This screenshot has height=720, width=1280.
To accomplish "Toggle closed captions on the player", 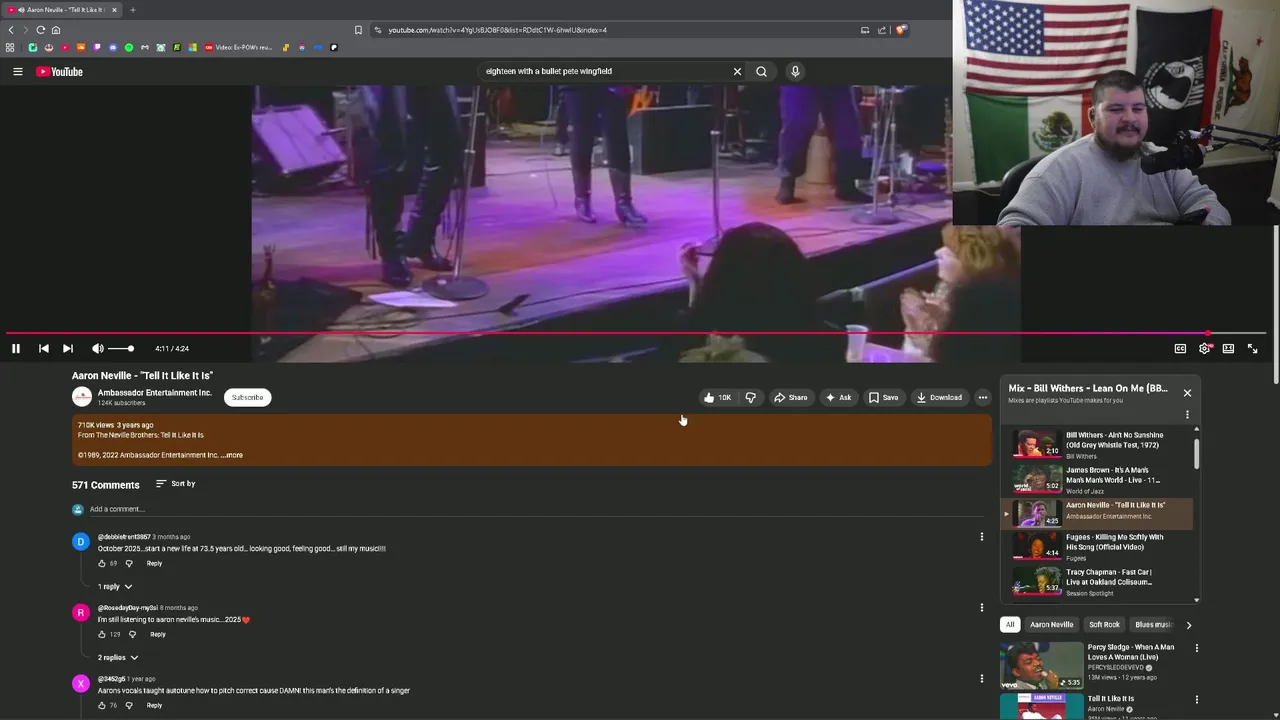I will [x=1180, y=348].
